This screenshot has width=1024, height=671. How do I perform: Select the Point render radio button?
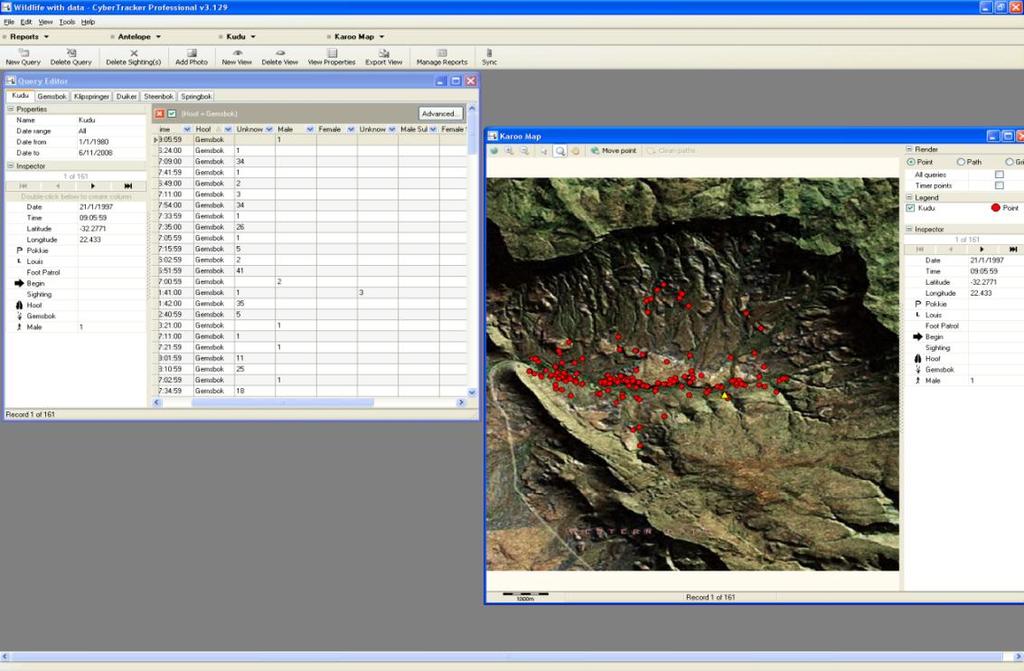(x=911, y=162)
